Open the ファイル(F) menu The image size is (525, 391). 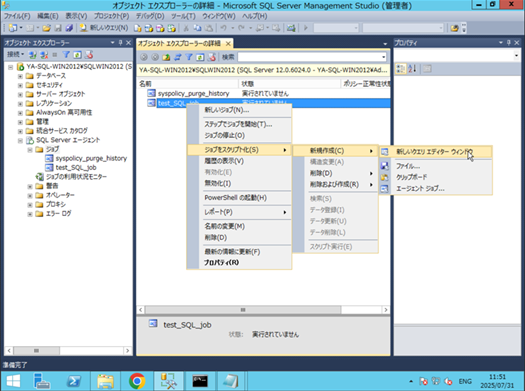pos(17,16)
